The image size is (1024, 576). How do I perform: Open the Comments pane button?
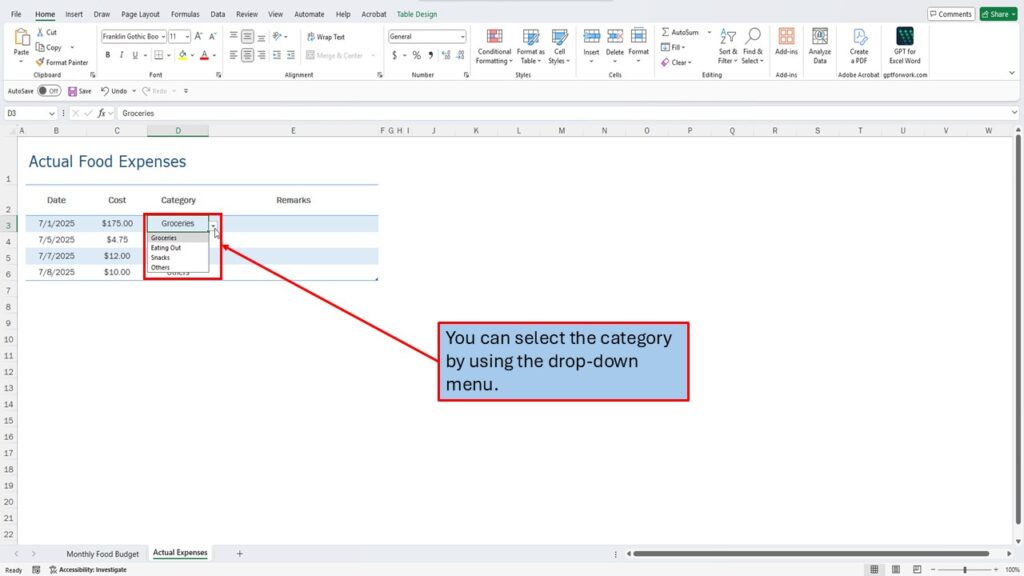(950, 14)
